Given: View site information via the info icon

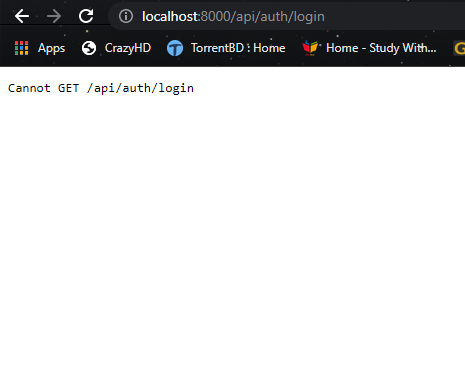Looking at the screenshot, I should [x=126, y=16].
